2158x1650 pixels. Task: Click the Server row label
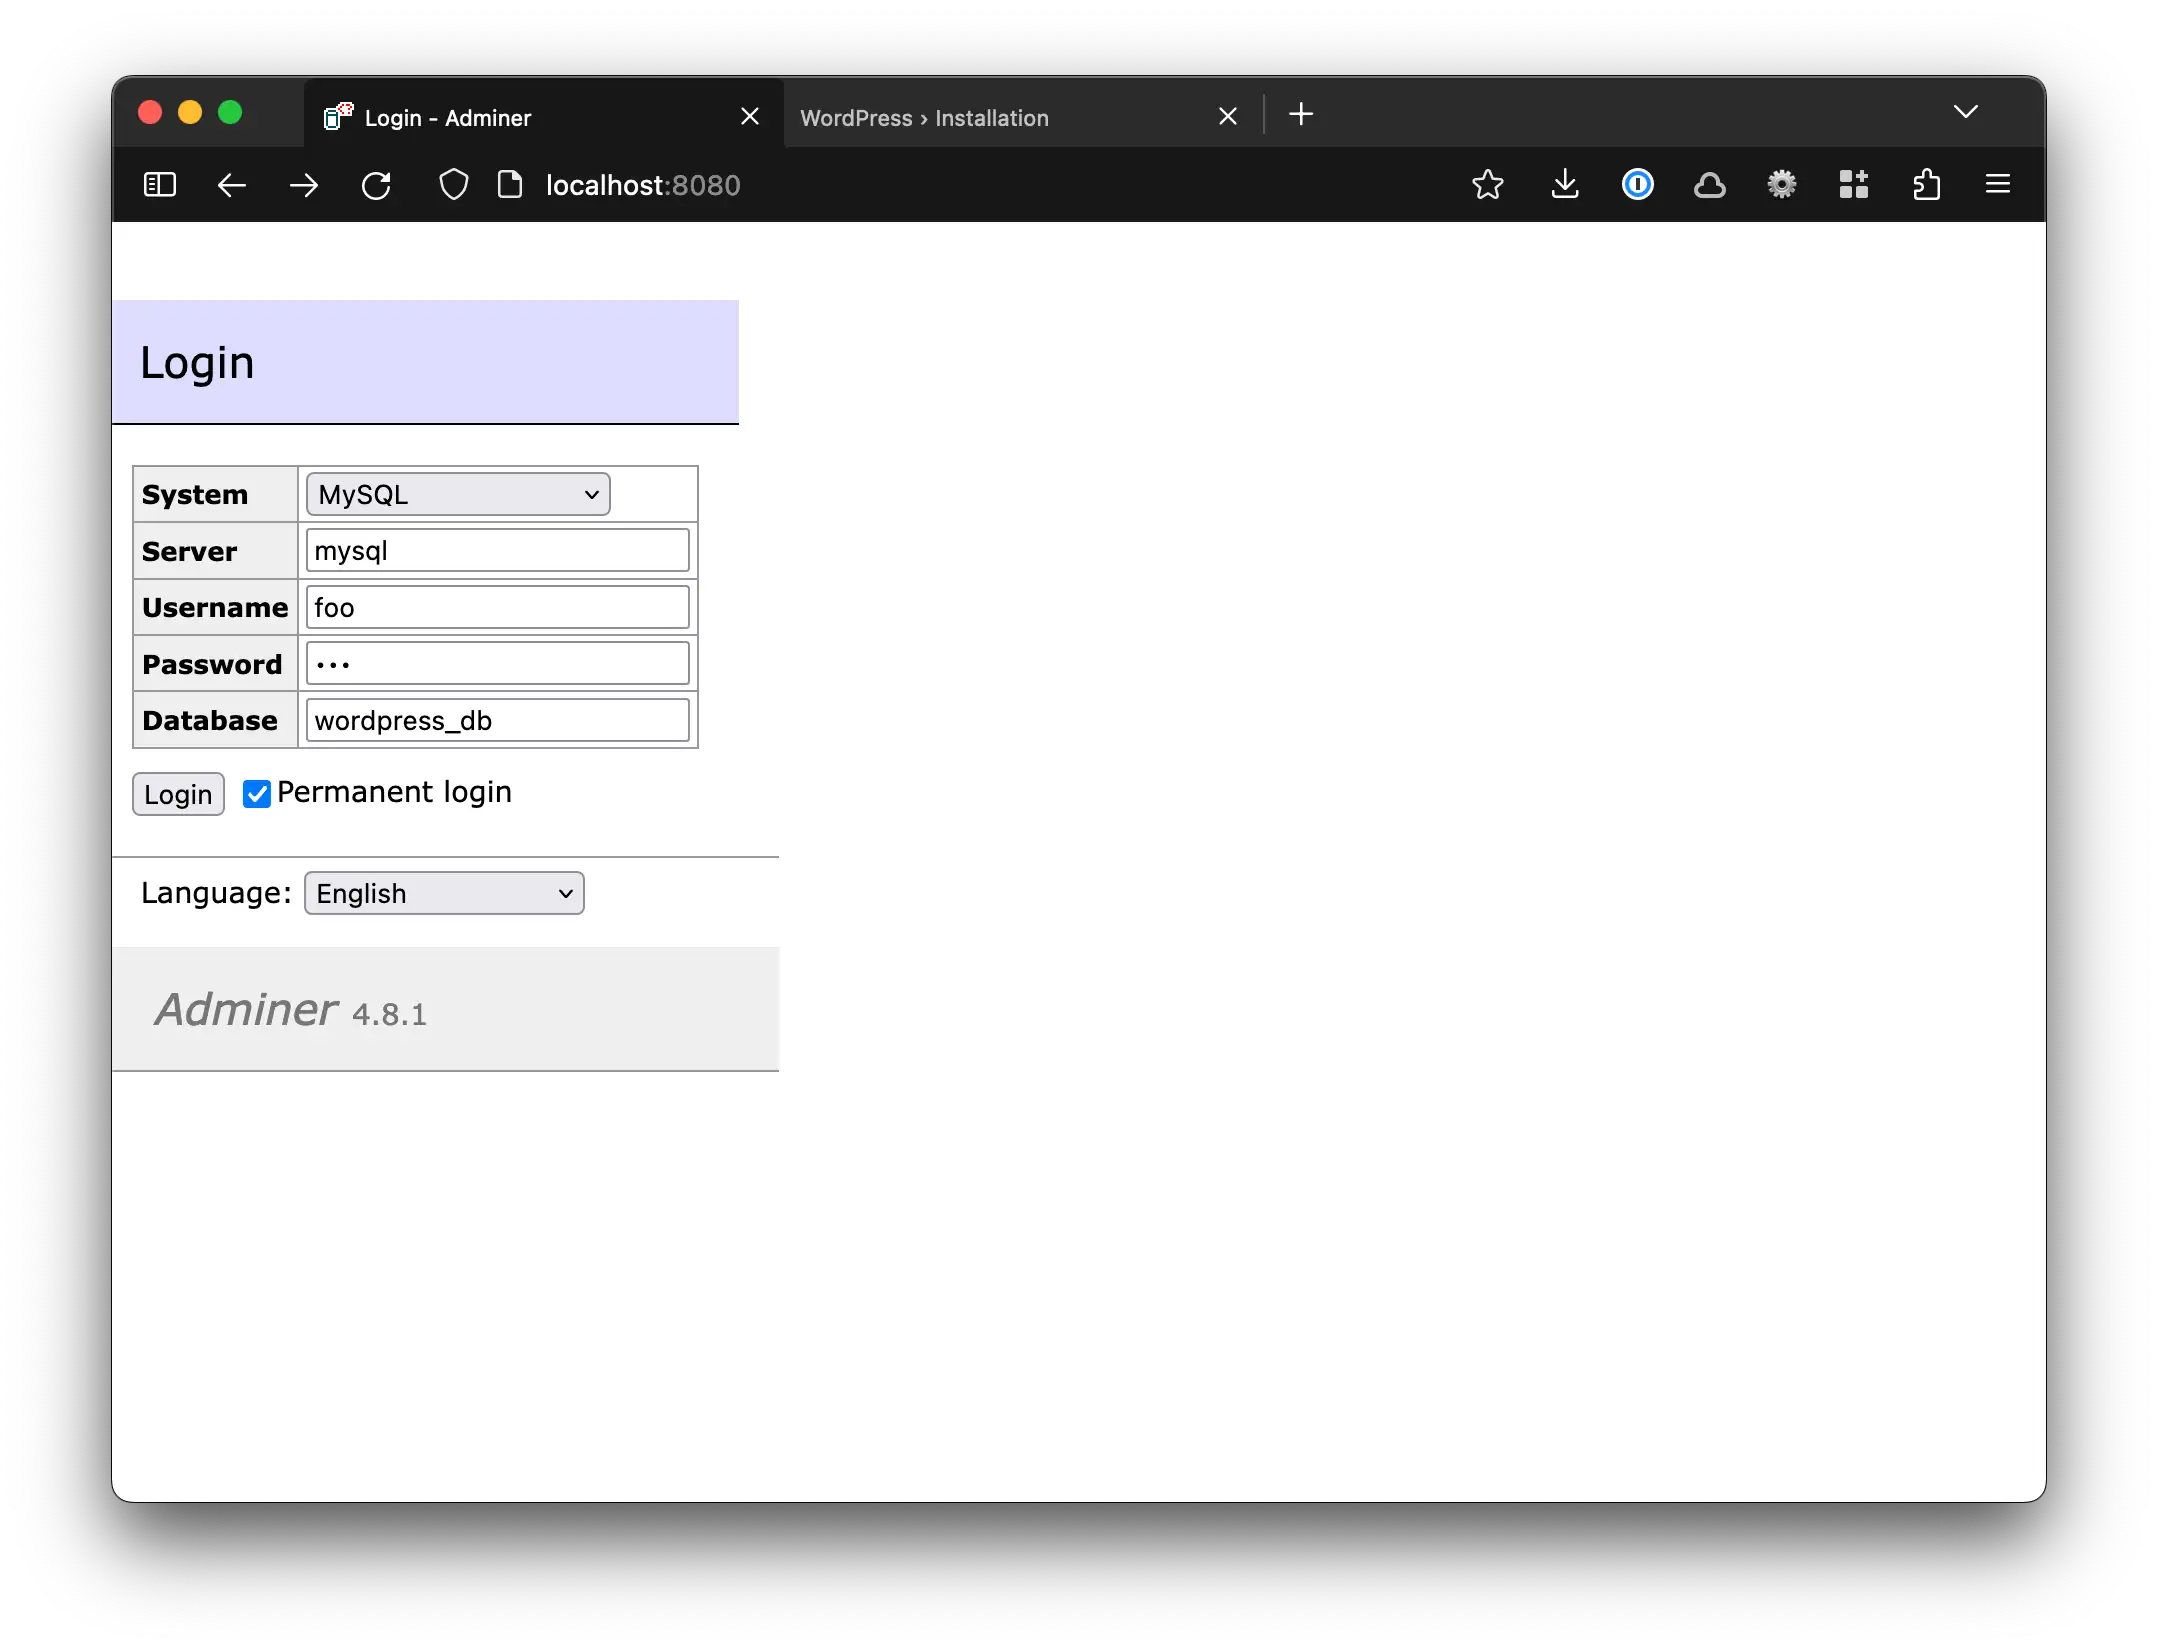190,551
